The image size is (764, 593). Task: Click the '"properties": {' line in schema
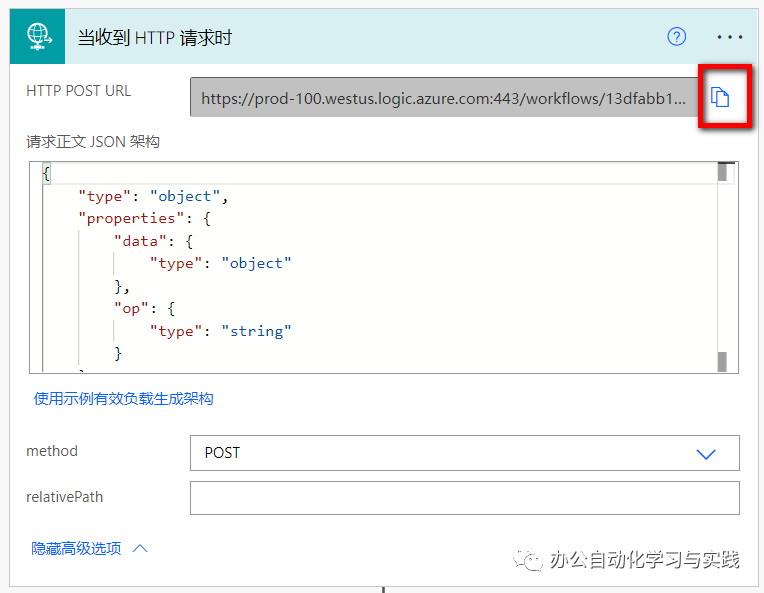[x=145, y=218]
